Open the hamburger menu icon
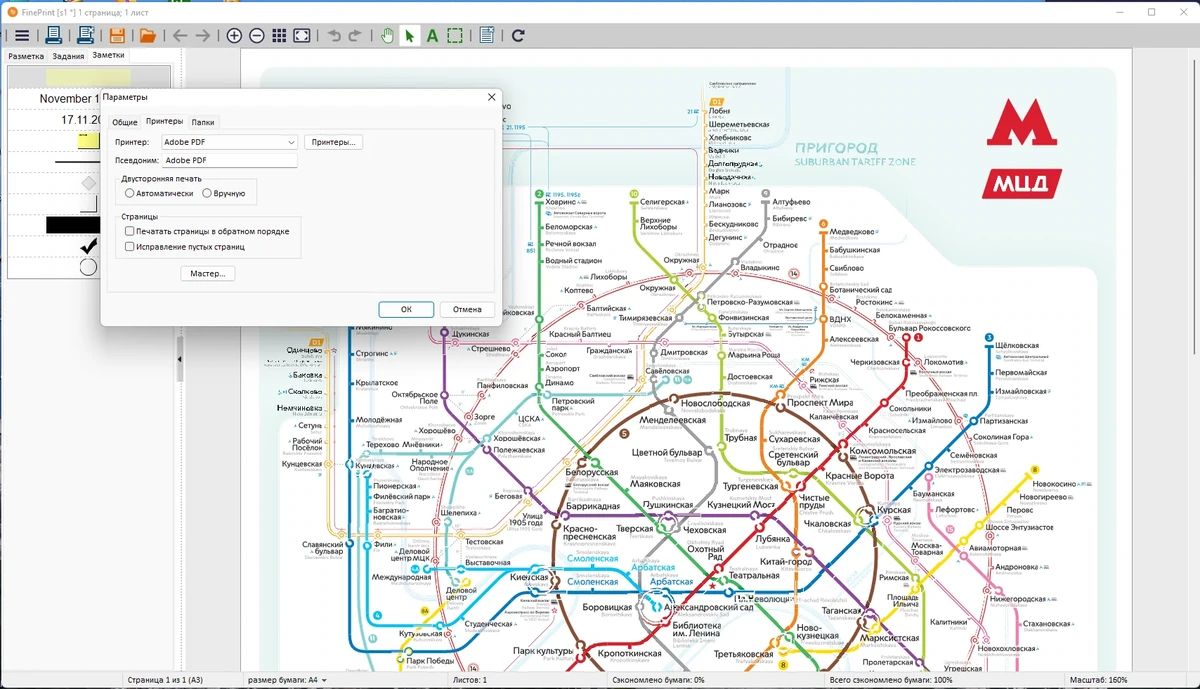 click(22, 36)
